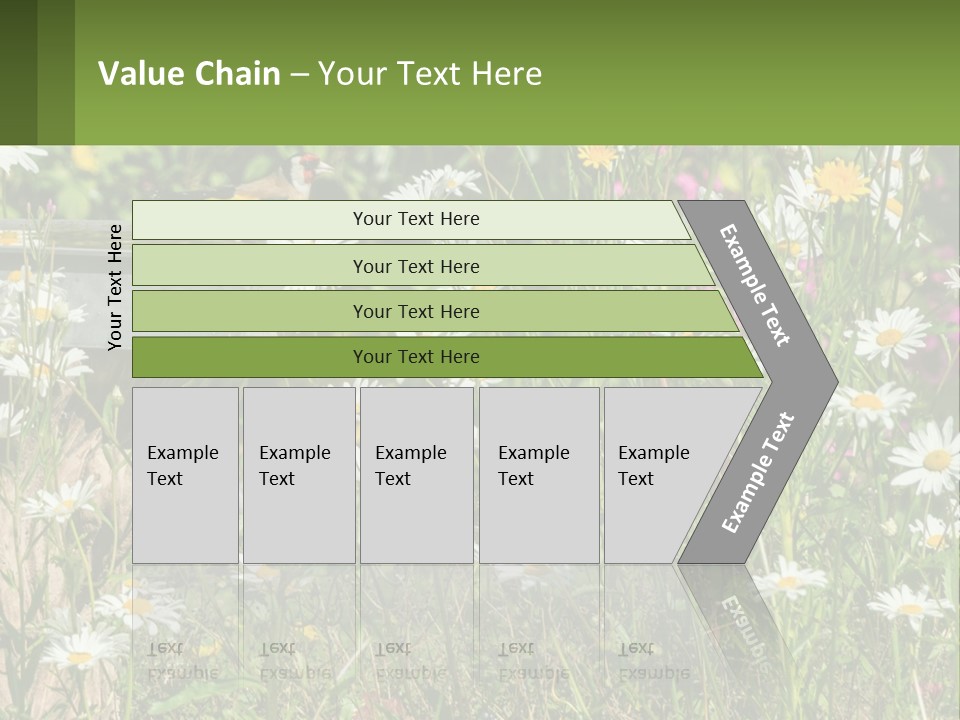Screen dimensions: 960x720
Task: Select the second gray "Example Text" box
Action: click(298, 475)
